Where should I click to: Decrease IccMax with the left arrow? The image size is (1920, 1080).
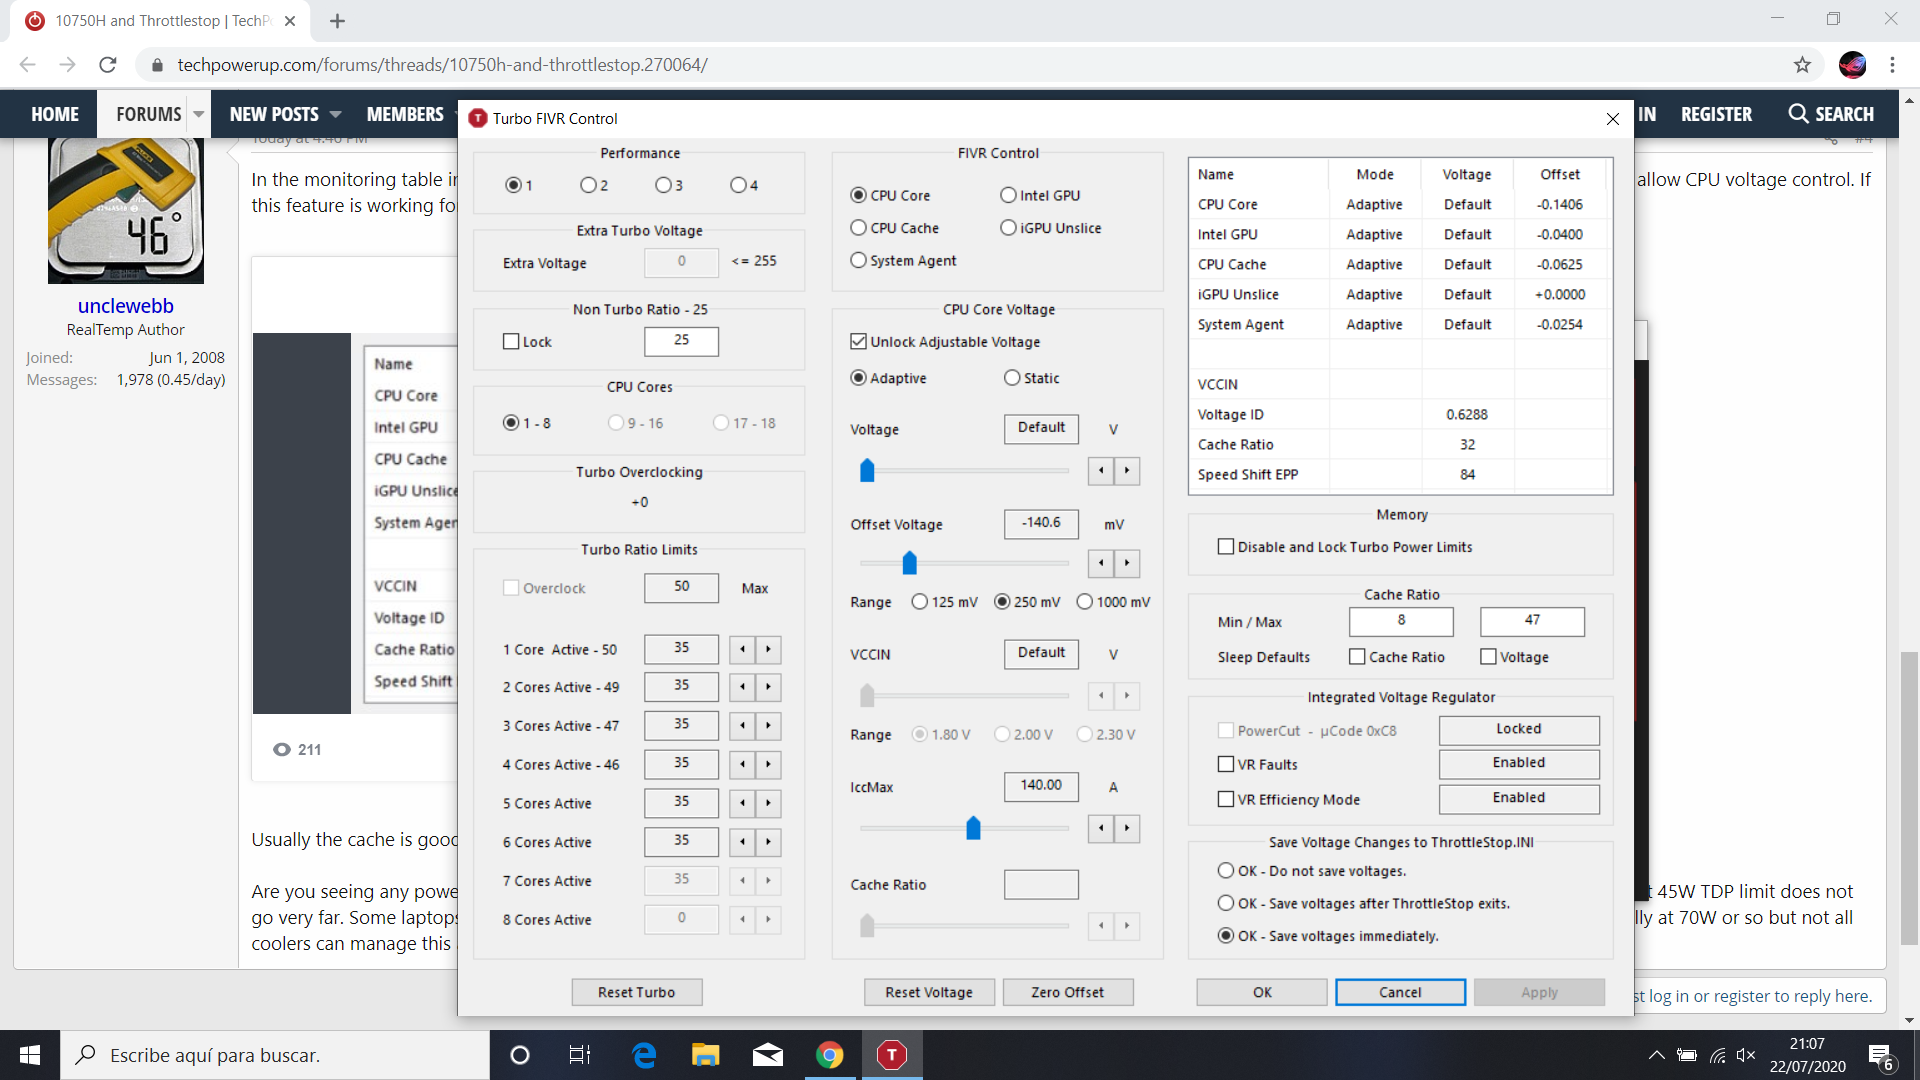point(1101,829)
